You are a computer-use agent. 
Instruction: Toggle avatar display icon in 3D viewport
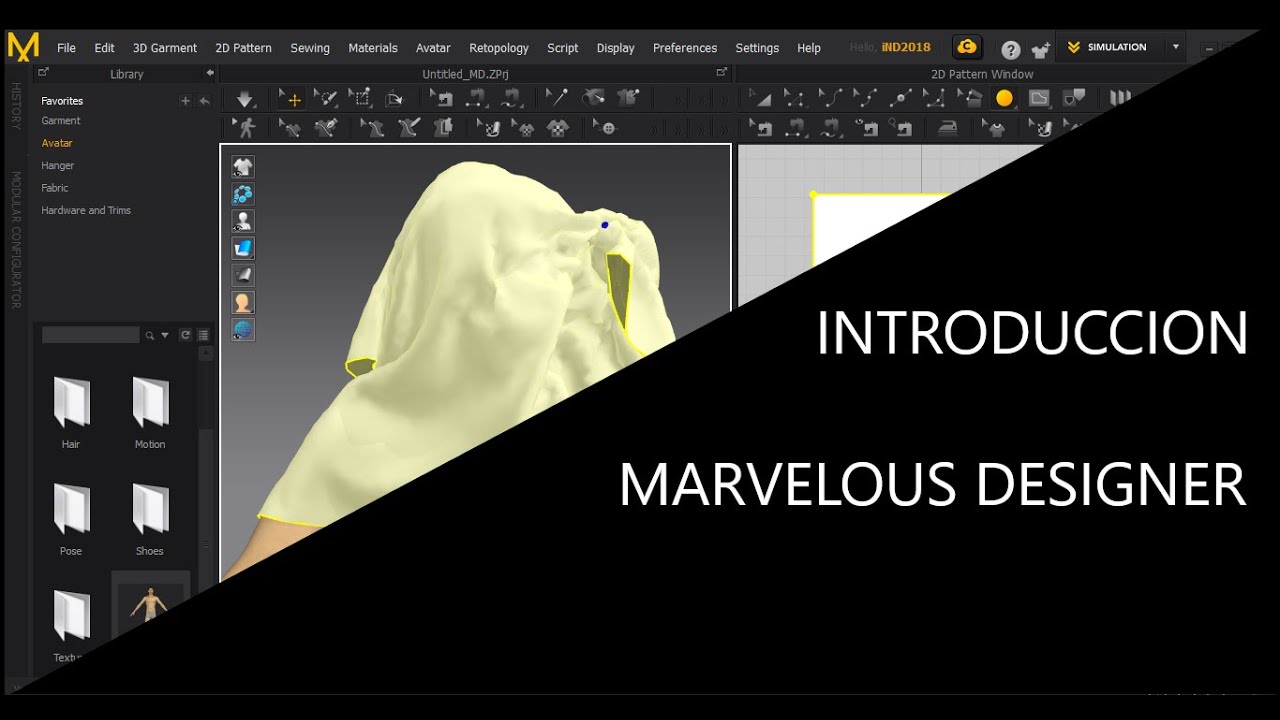[x=243, y=221]
